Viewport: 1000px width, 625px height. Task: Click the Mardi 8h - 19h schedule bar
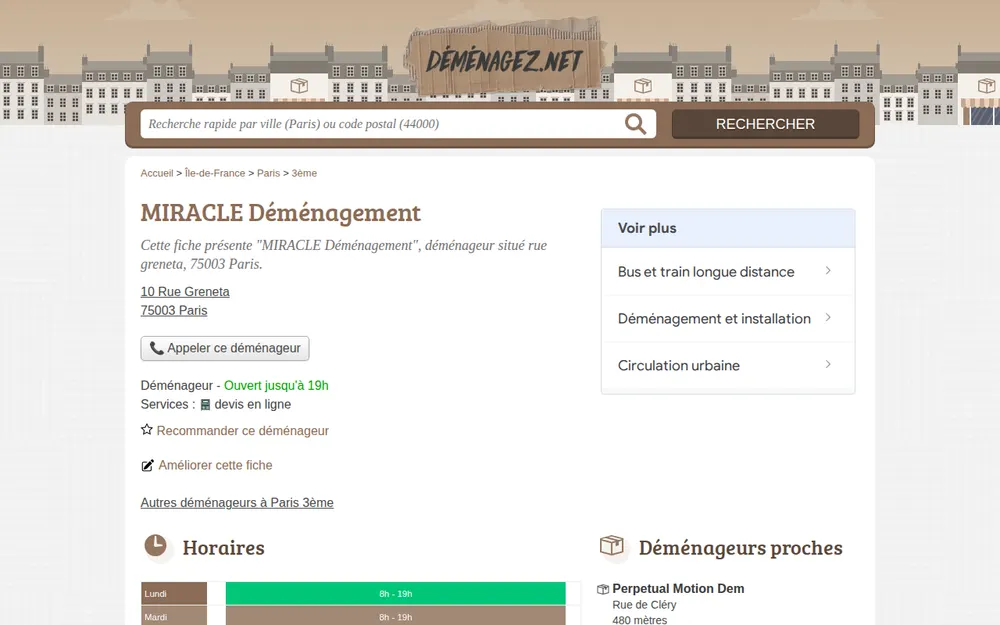(395, 616)
